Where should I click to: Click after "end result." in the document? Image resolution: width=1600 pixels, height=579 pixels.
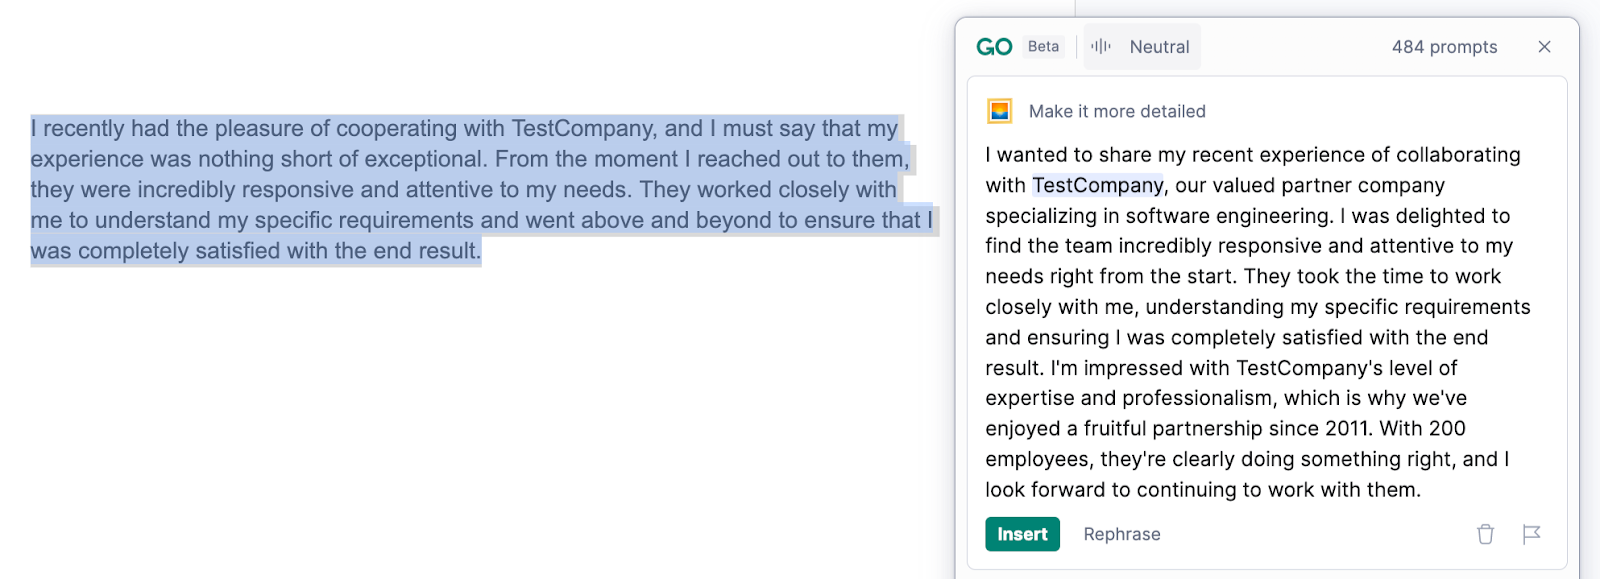483,251
